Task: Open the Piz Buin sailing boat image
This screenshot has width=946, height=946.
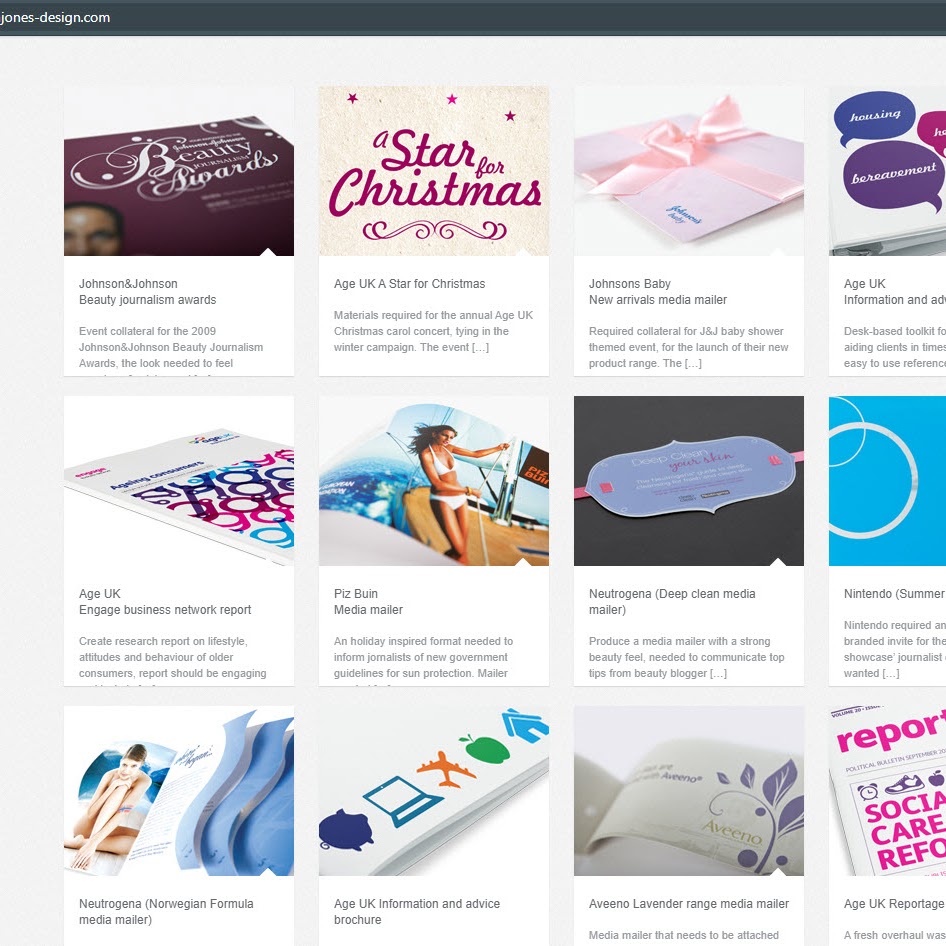Action: tap(434, 481)
